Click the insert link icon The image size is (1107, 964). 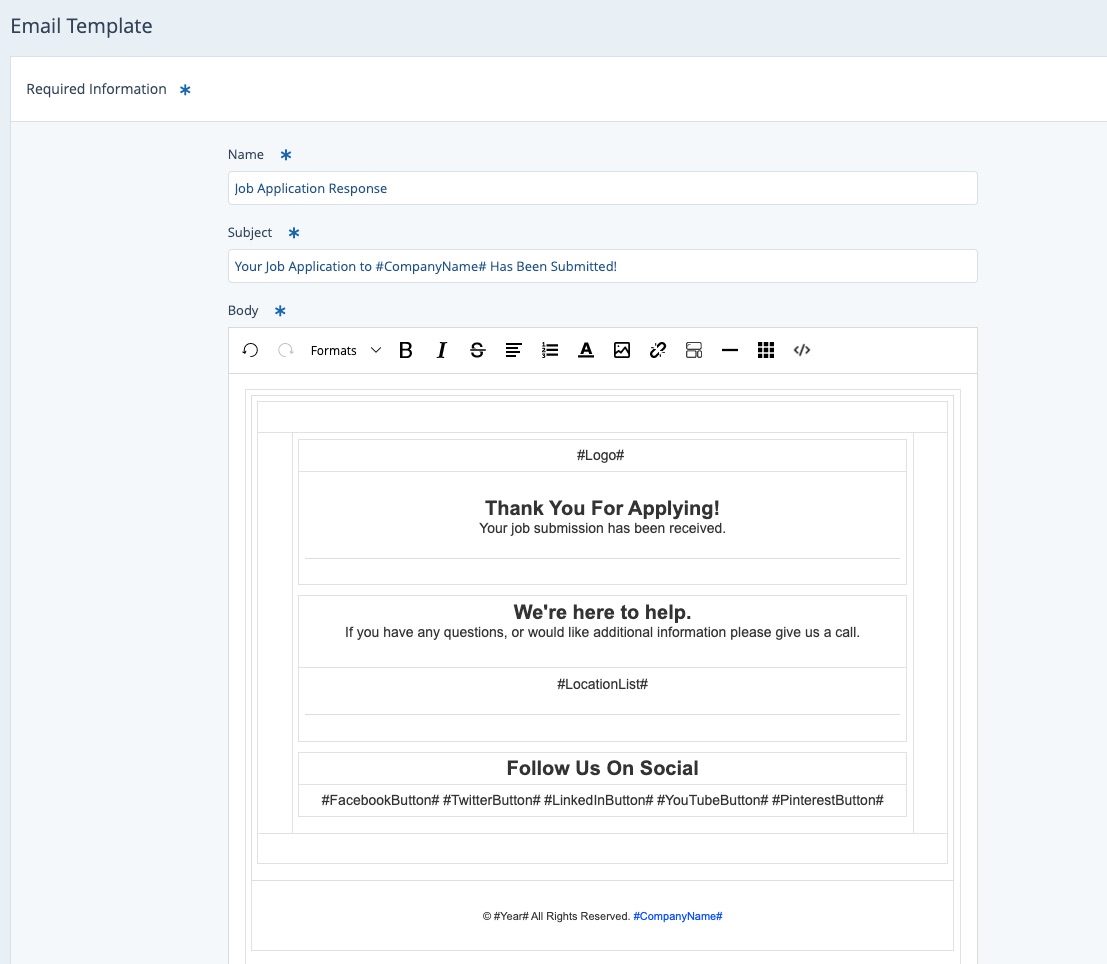click(658, 350)
